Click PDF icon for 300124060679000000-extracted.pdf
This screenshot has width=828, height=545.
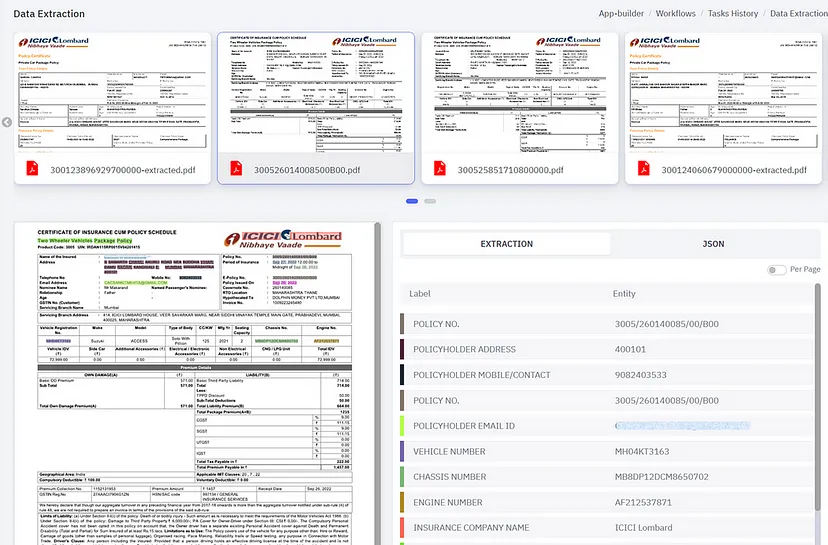[x=643, y=169]
